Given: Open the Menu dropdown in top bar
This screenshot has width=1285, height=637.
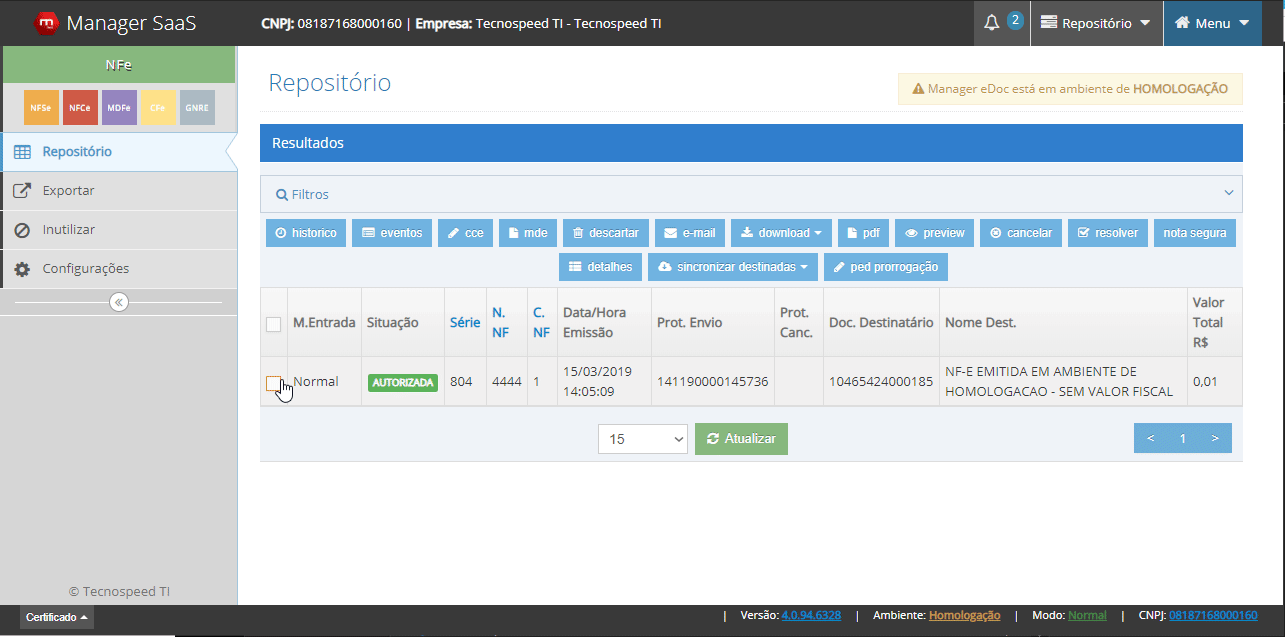Looking at the screenshot, I should [1212, 23].
